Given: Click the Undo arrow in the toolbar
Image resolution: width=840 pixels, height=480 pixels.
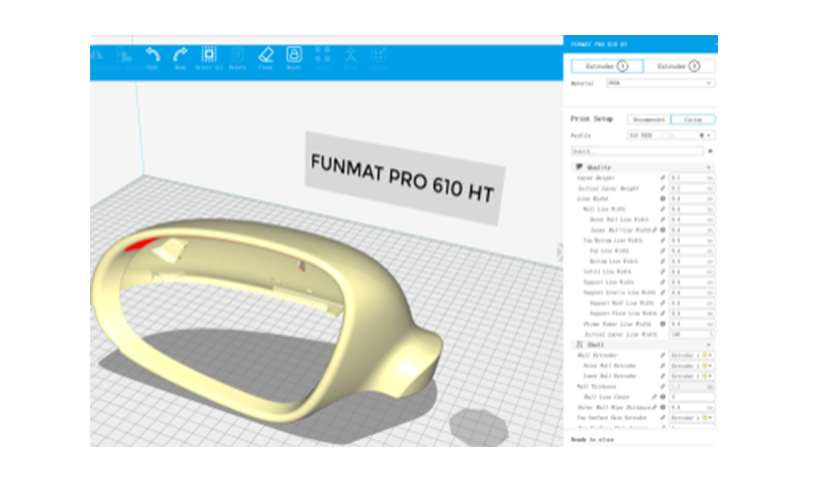Looking at the screenshot, I should coord(152,57).
